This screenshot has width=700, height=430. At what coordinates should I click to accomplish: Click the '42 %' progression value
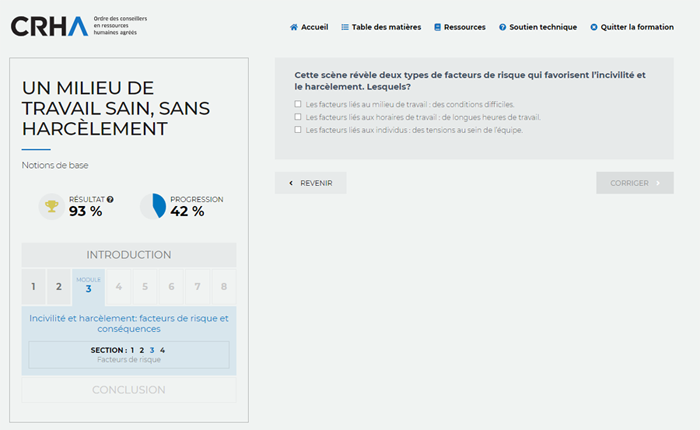(187, 211)
